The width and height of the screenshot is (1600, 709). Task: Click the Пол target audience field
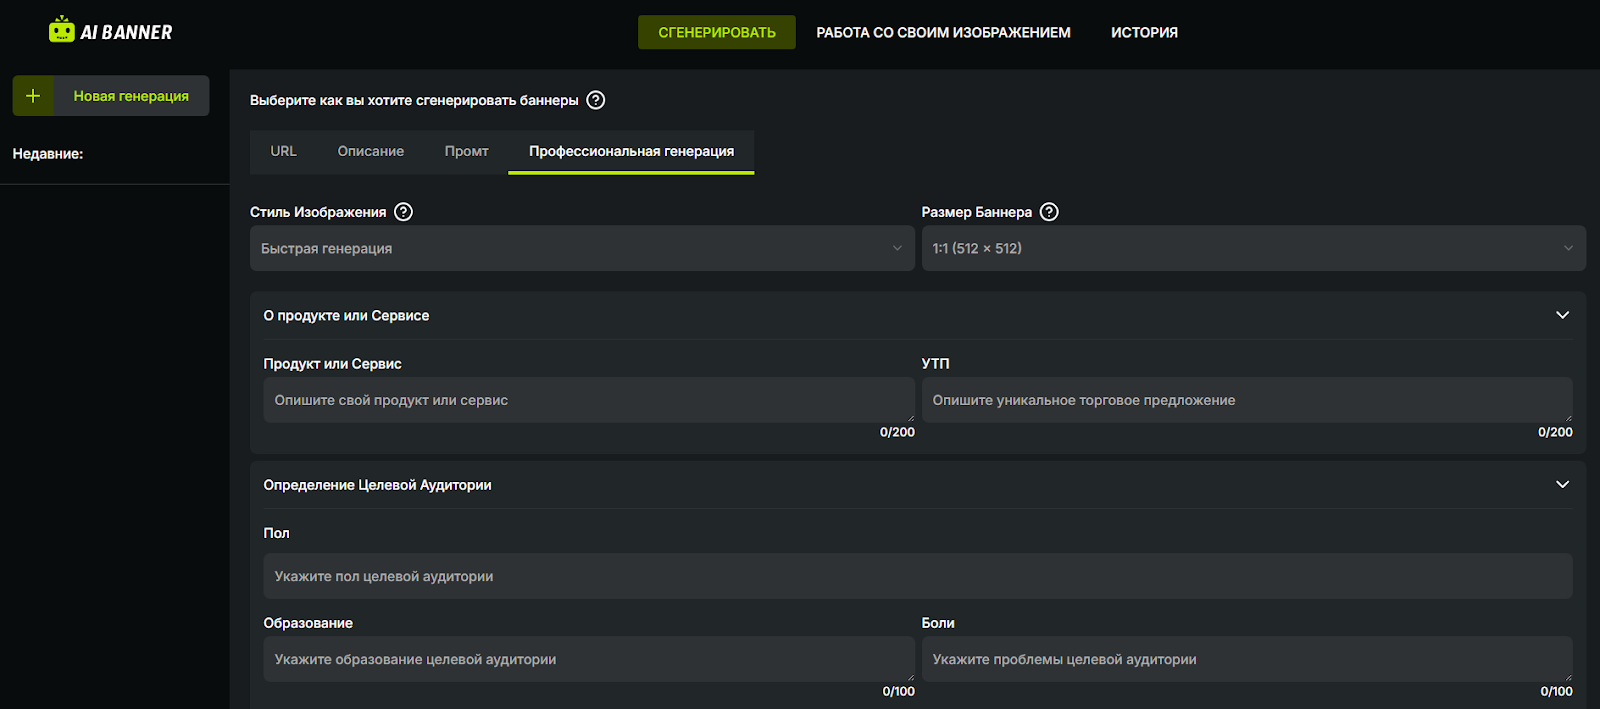click(x=917, y=576)
